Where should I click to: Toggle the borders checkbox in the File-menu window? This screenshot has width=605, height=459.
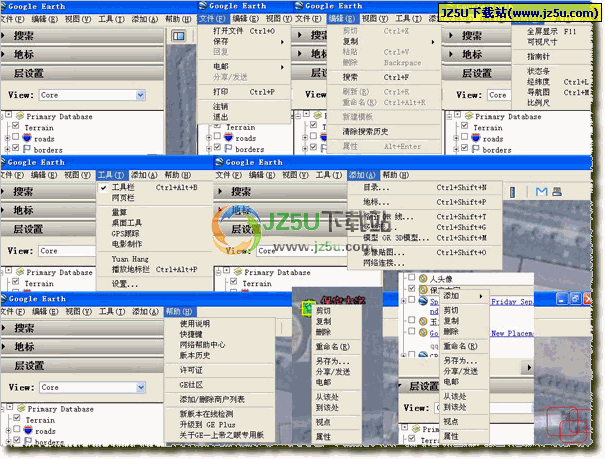point(218,147)
